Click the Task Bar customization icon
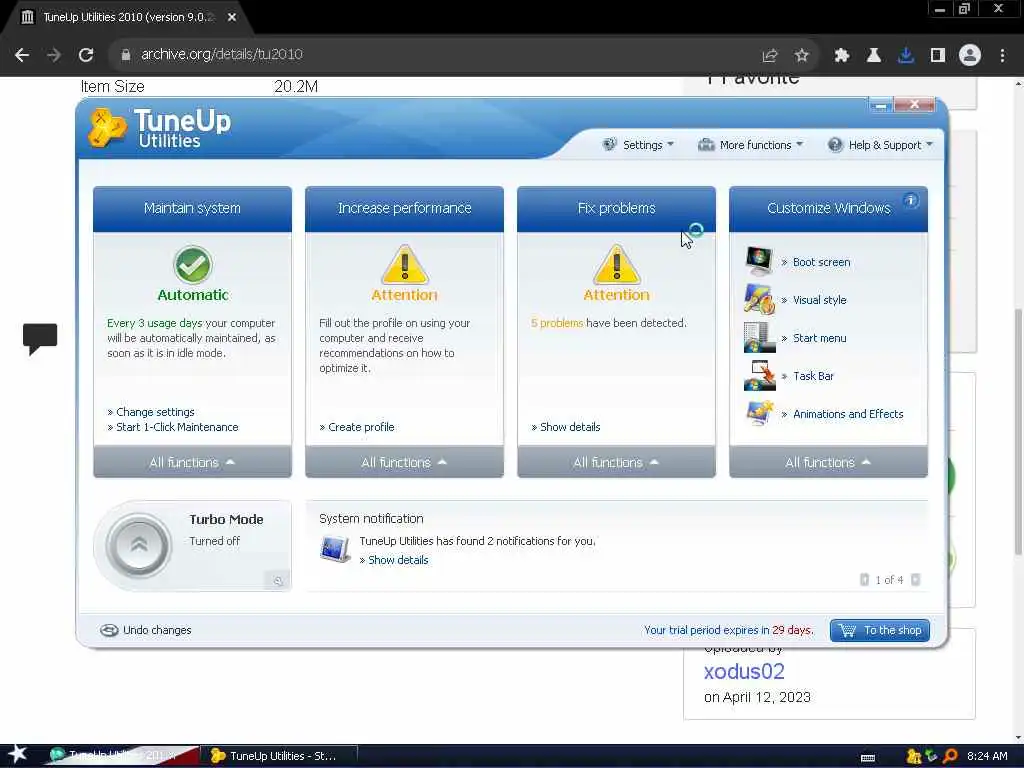 (759, 376)
